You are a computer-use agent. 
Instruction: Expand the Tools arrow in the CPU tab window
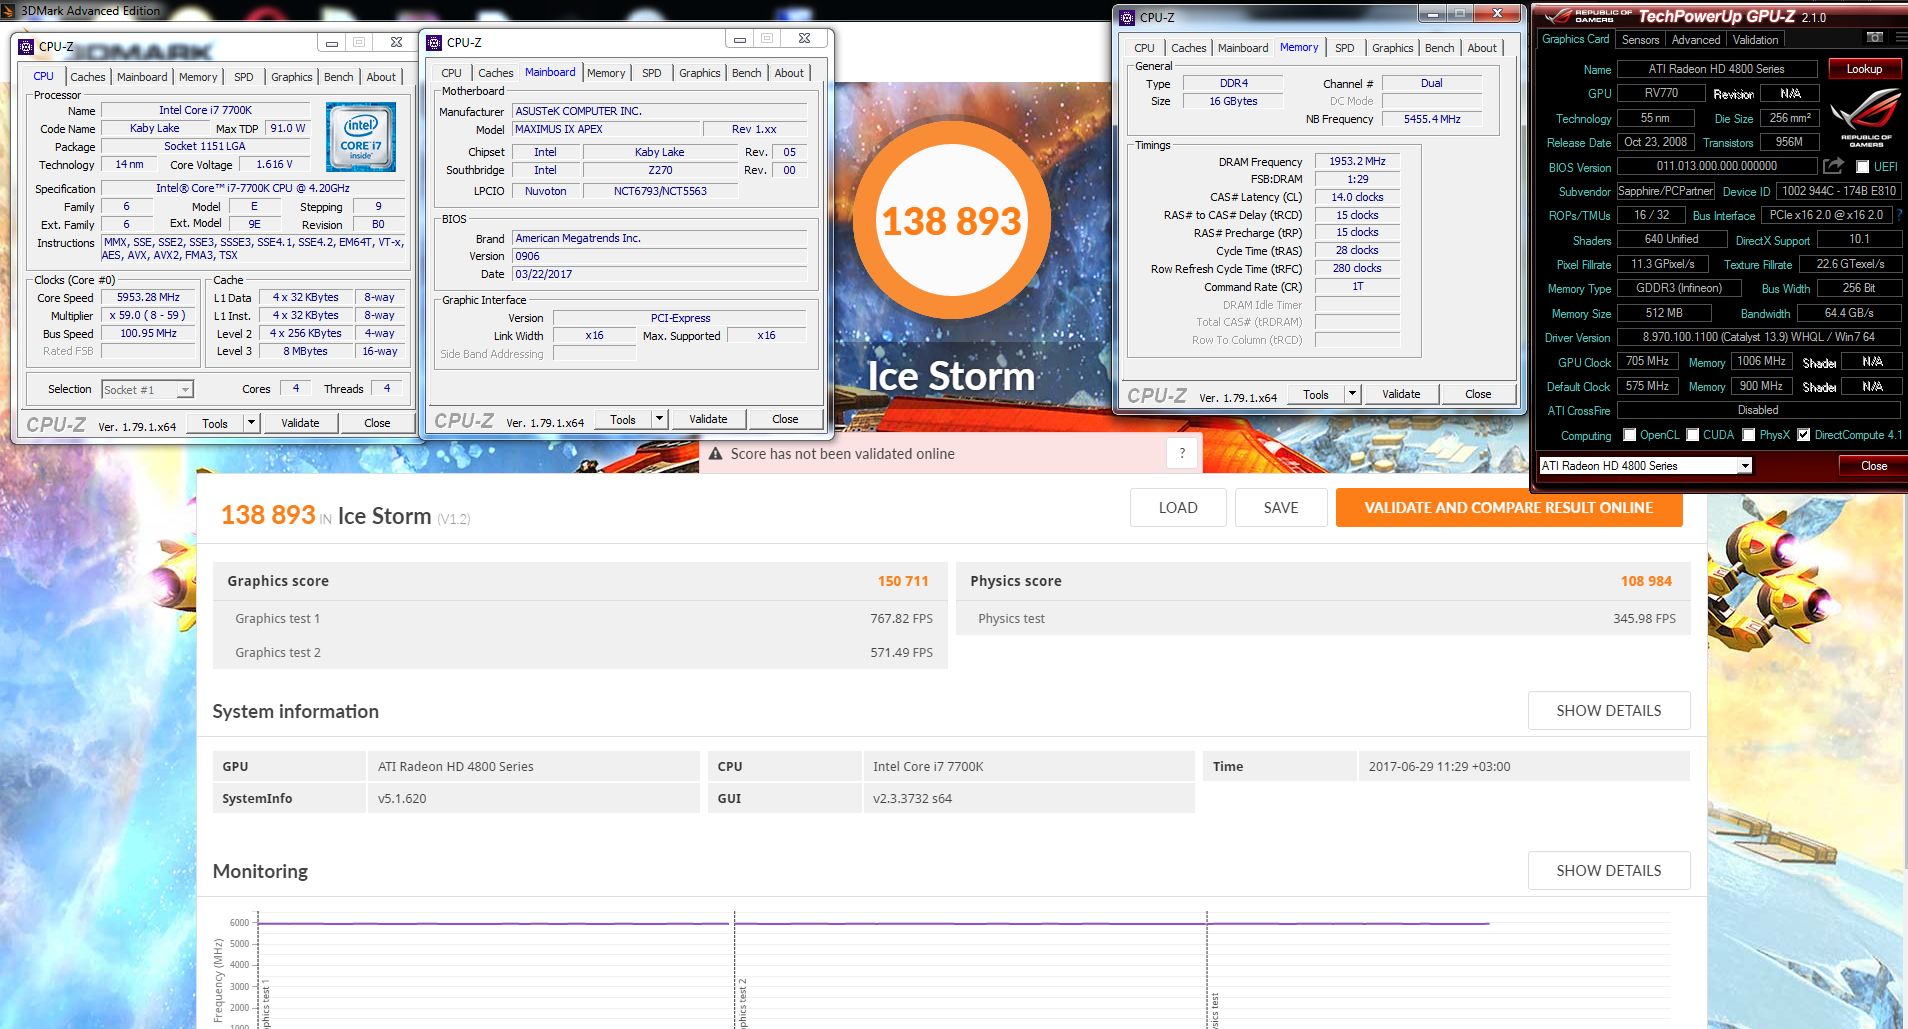[x=252, y=423]
